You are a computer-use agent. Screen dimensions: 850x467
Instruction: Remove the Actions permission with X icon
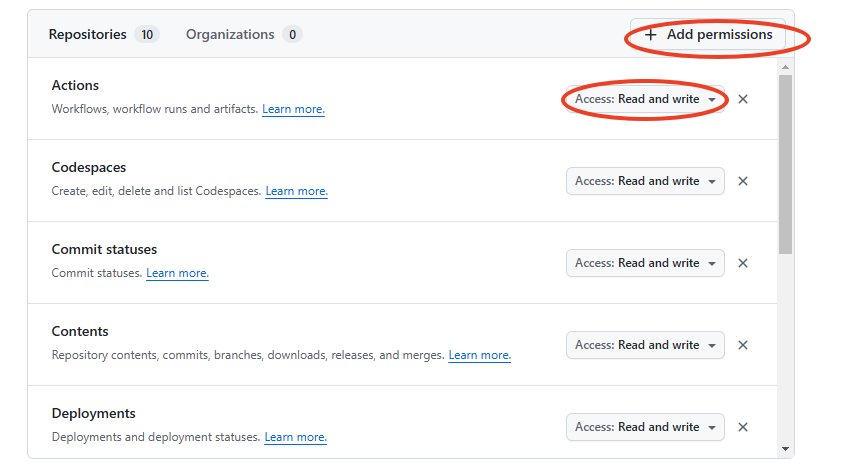click(x=743, y=99)
